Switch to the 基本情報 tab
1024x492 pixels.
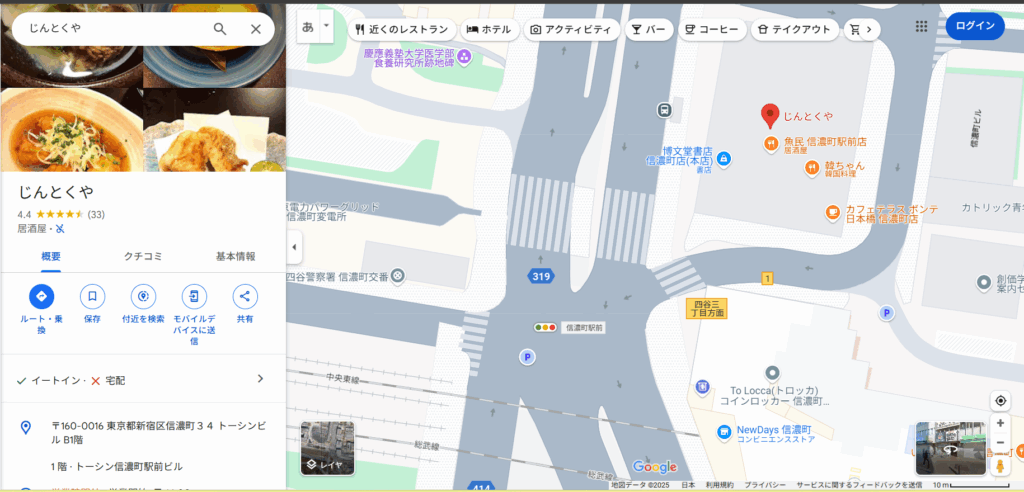(236, 256)
